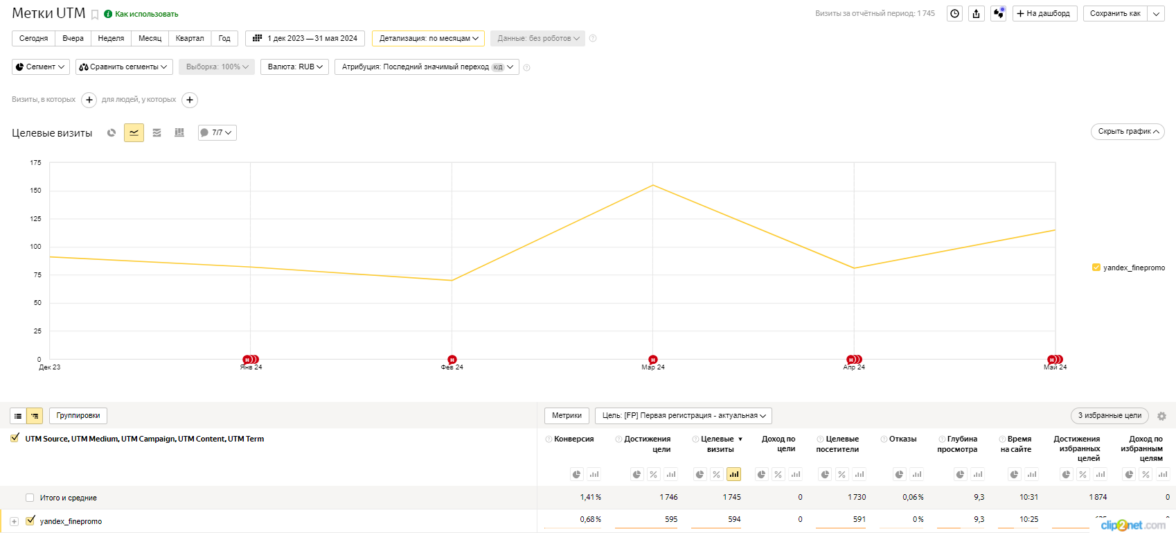Open help icon next to Данные: без роботов
1176x533 pixels.
[x=592, y=38]
